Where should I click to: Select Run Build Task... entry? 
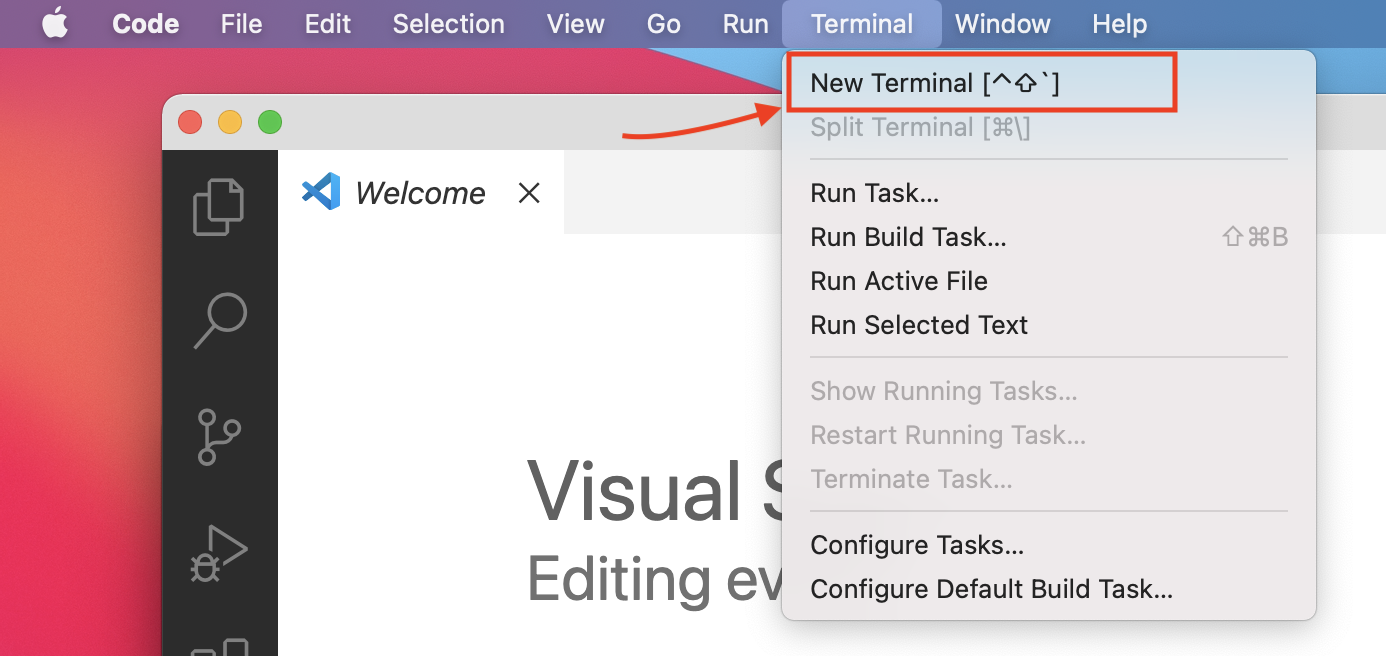[x=1049, y=237]
